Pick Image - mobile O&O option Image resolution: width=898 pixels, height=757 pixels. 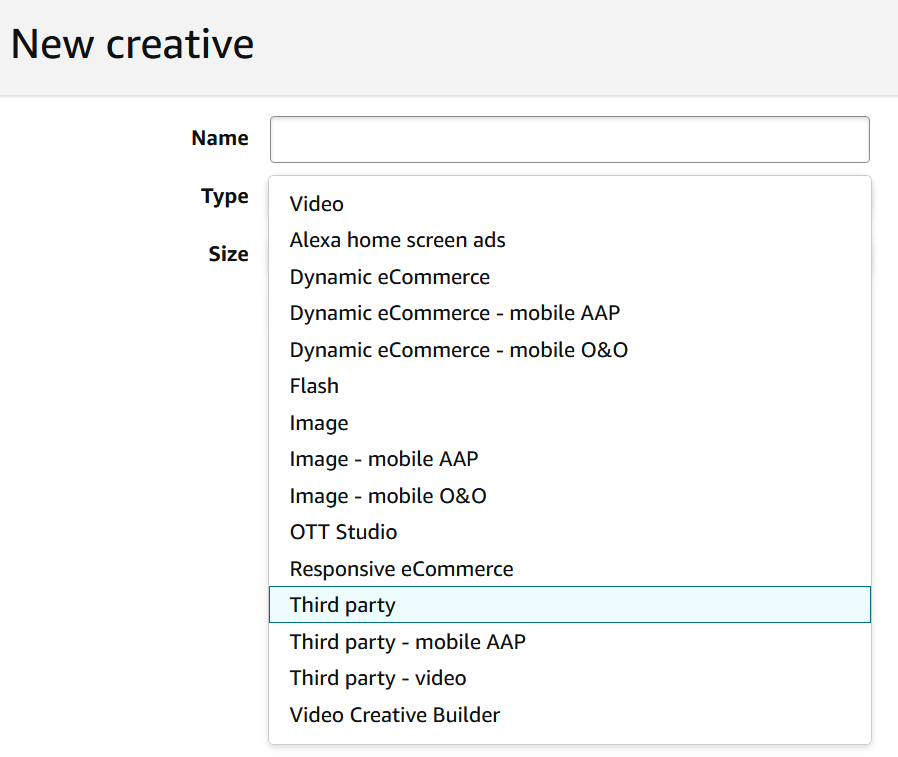388,496
